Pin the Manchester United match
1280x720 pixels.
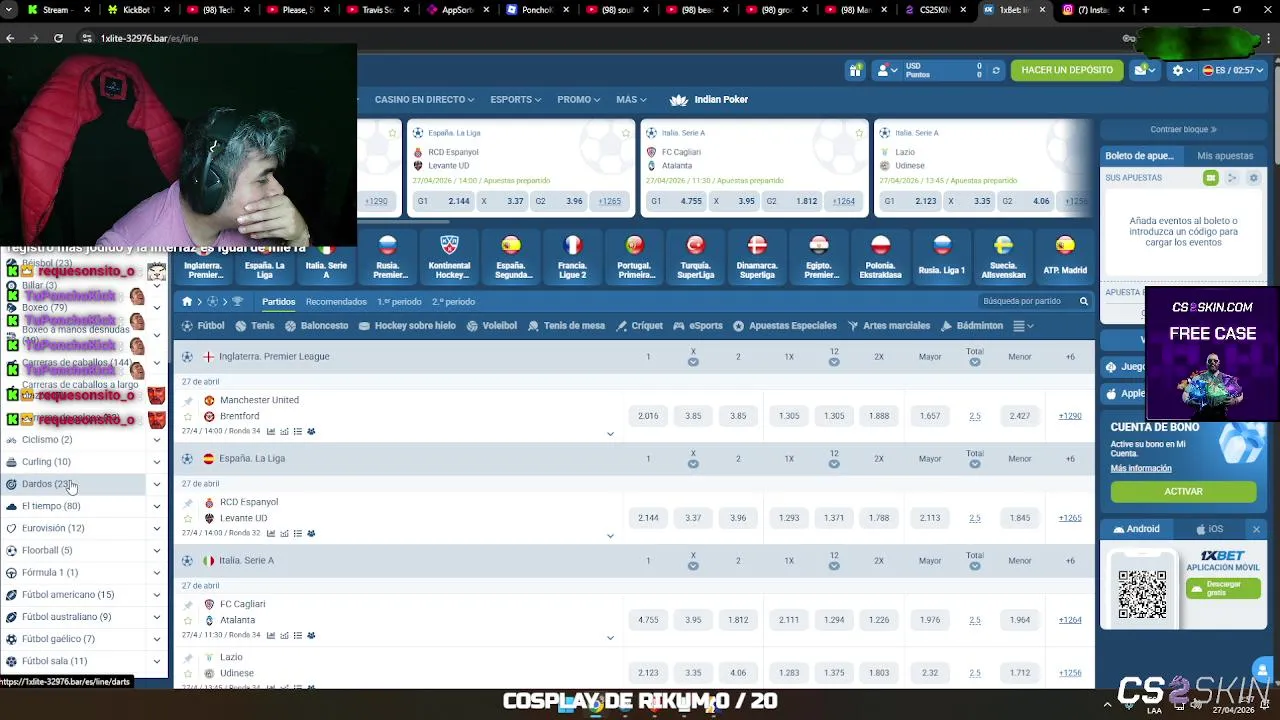[187, 400]
